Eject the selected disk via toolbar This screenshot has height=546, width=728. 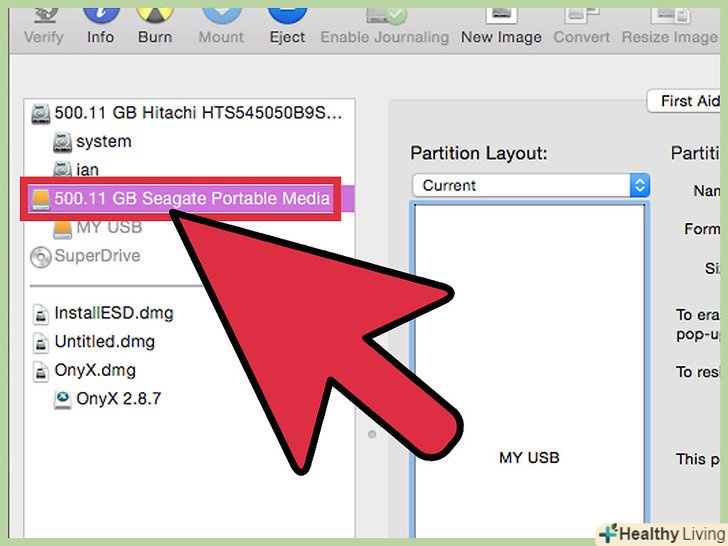click(287, 28)
